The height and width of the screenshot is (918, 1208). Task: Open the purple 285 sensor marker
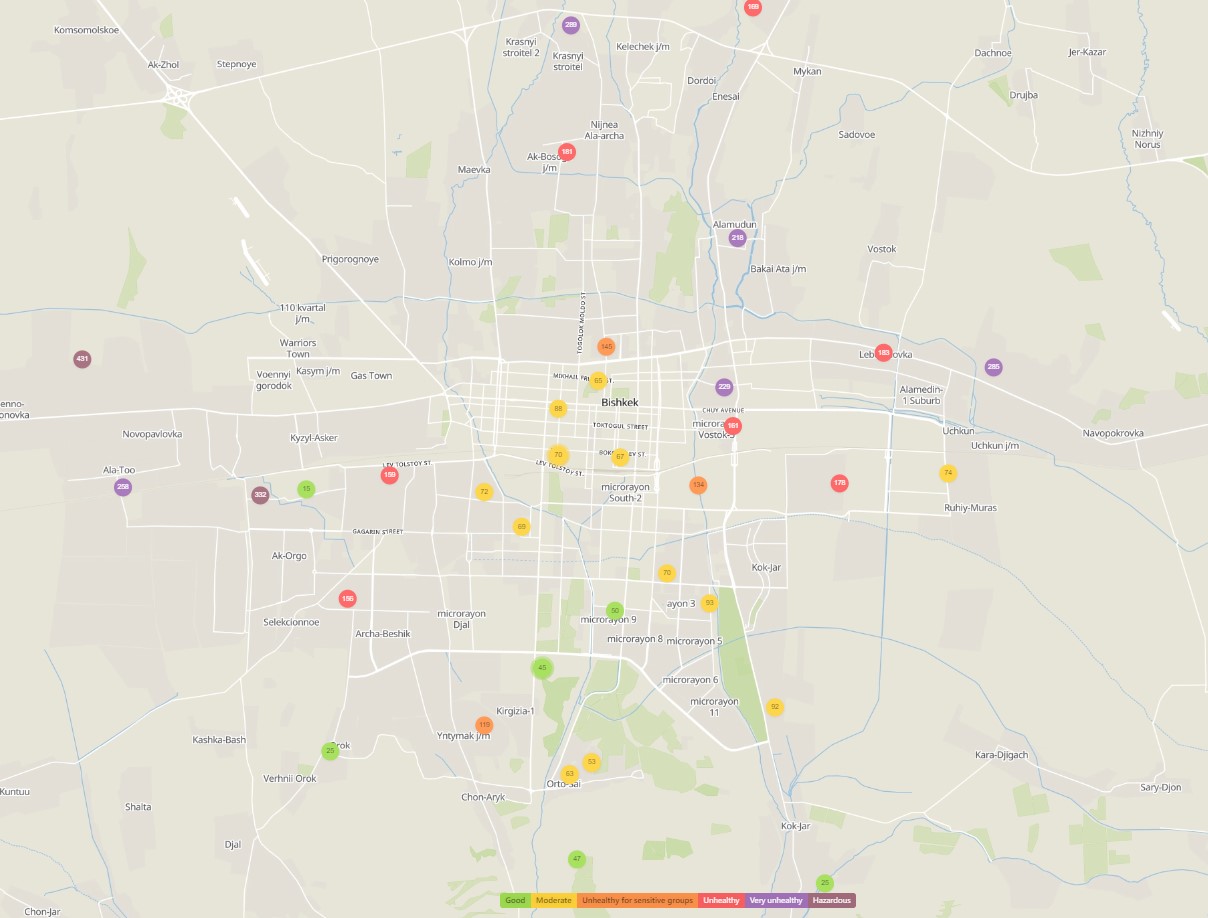coord(993,367)
